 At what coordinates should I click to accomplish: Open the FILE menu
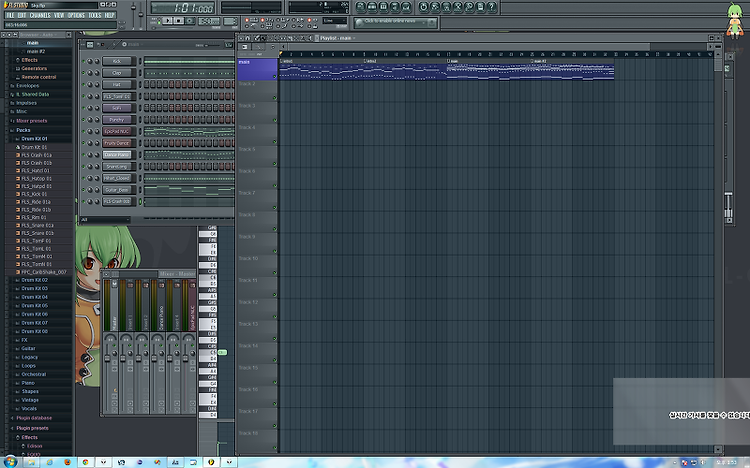pyautogui.click(x=10, y=15)
